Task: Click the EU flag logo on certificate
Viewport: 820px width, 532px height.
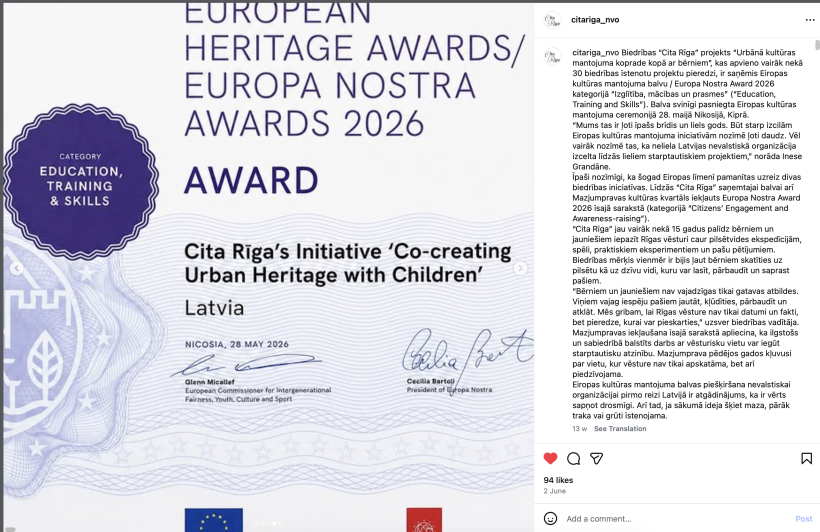Action: click(213, 519)
